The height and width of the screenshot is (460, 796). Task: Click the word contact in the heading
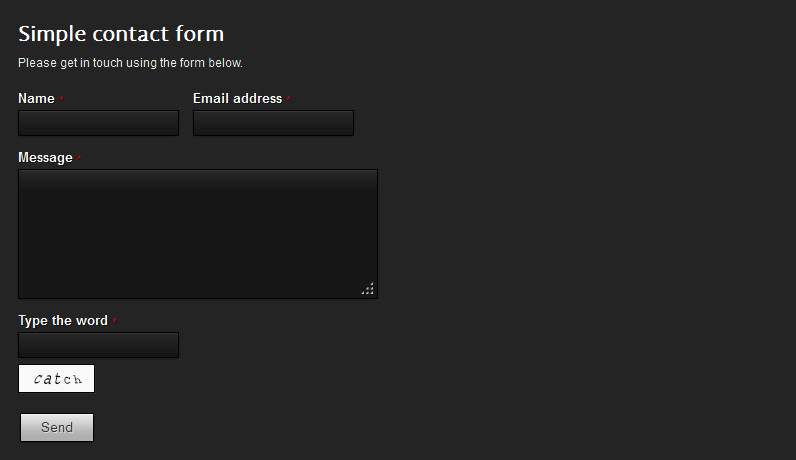[x=130, y=34]
